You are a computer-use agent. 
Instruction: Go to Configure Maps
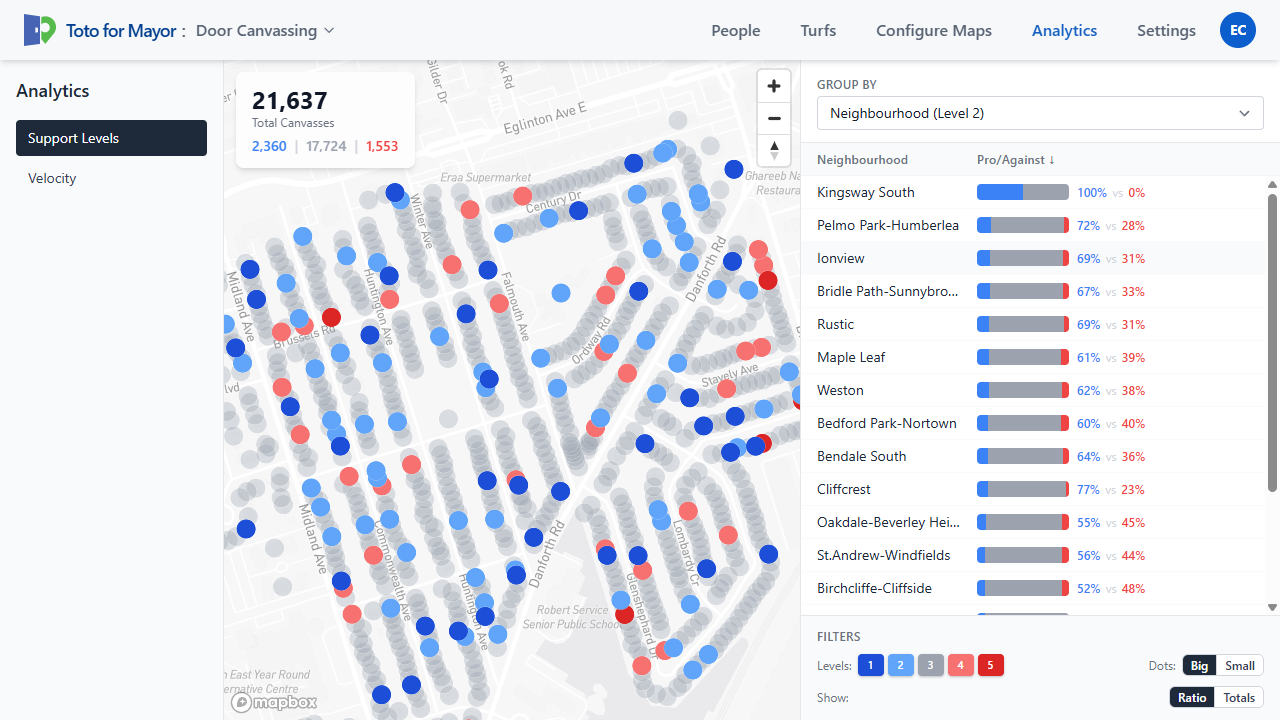(x=934, y=30)
